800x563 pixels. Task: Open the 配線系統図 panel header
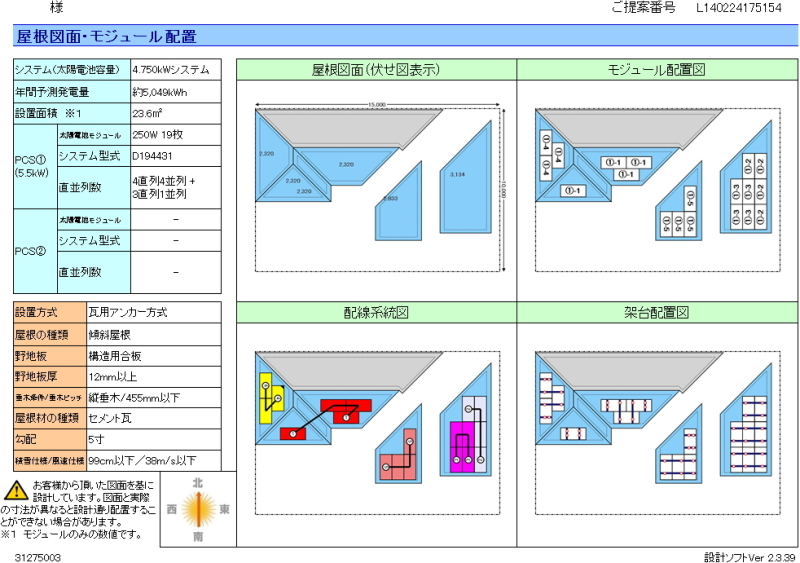[376, 313]
